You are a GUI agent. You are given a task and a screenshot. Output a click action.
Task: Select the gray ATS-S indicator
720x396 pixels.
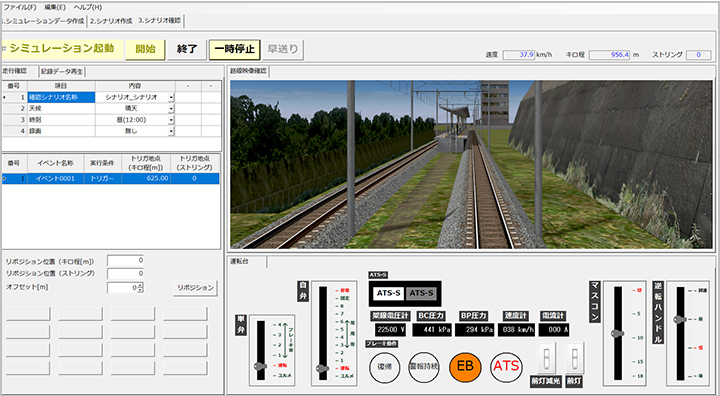click(x=421, y=293)
